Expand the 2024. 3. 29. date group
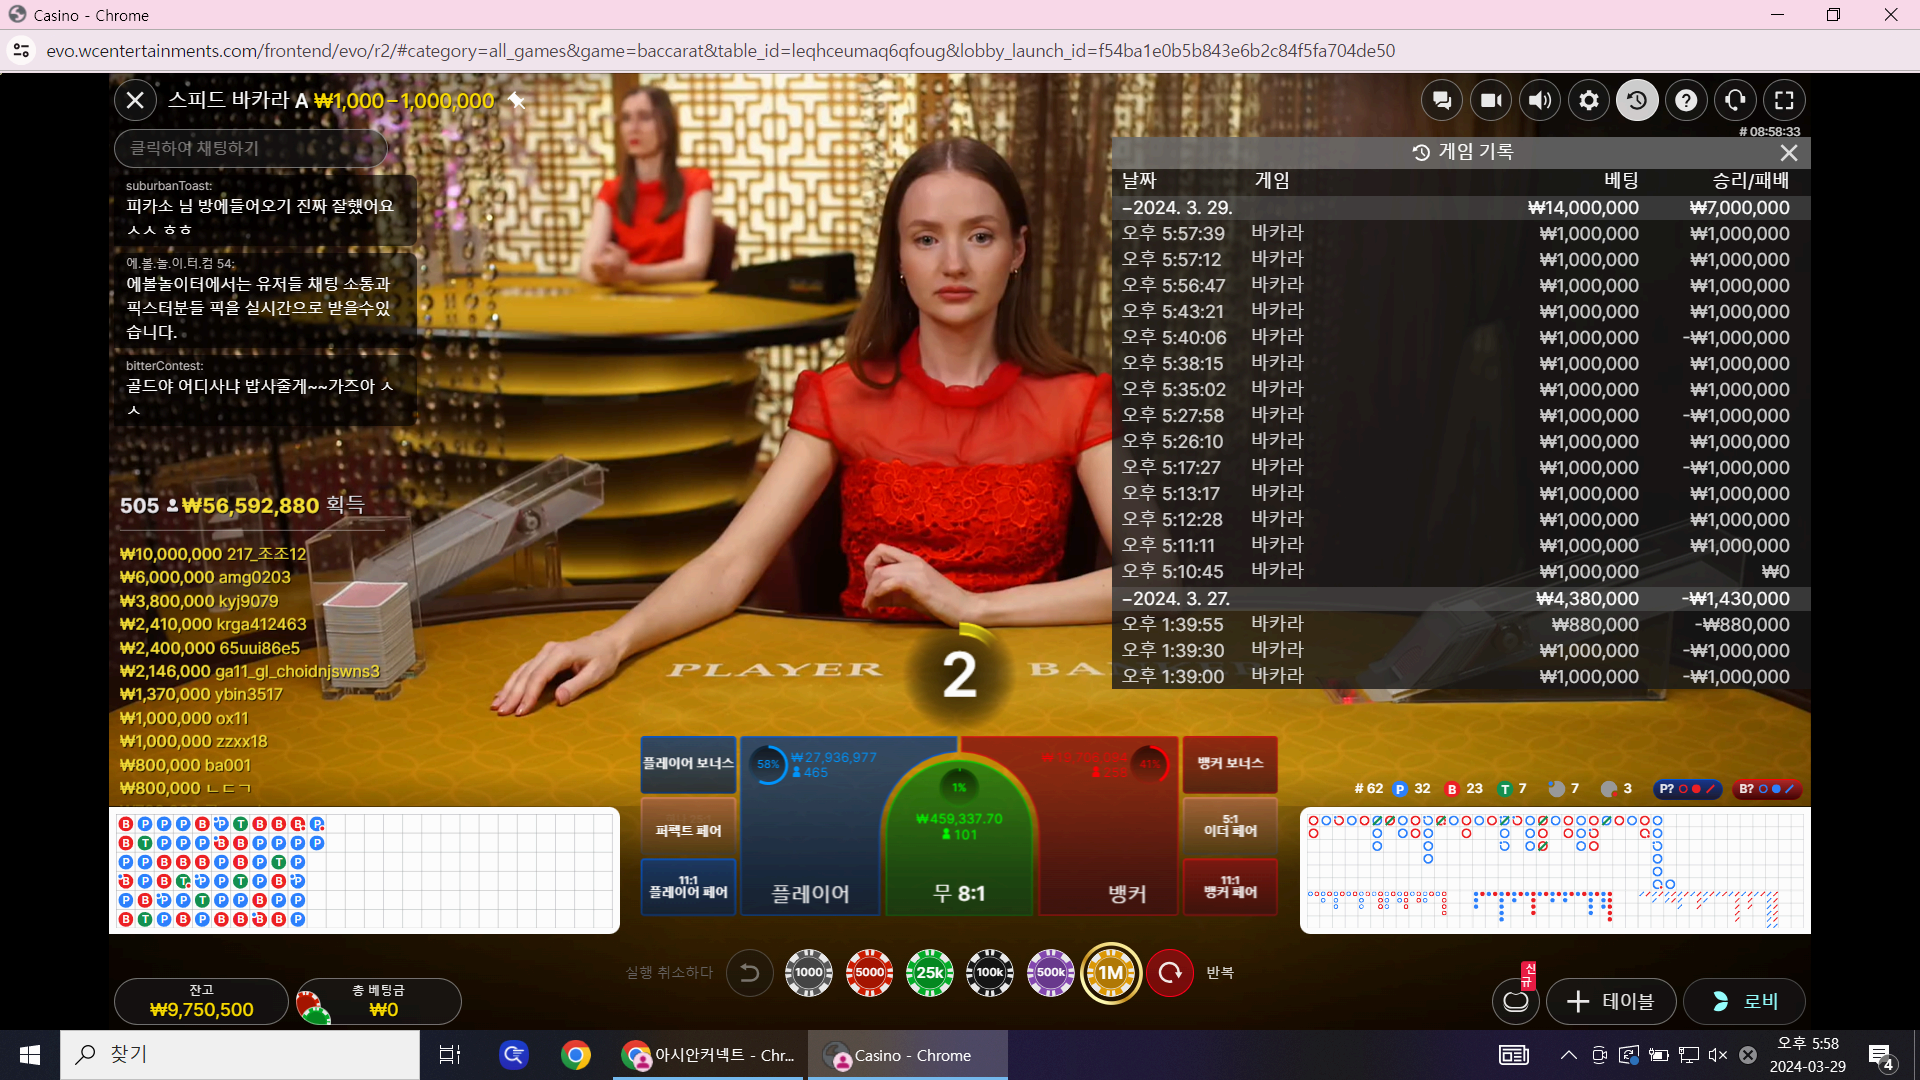The image size is (1920, 1080). pos(1177,208)
